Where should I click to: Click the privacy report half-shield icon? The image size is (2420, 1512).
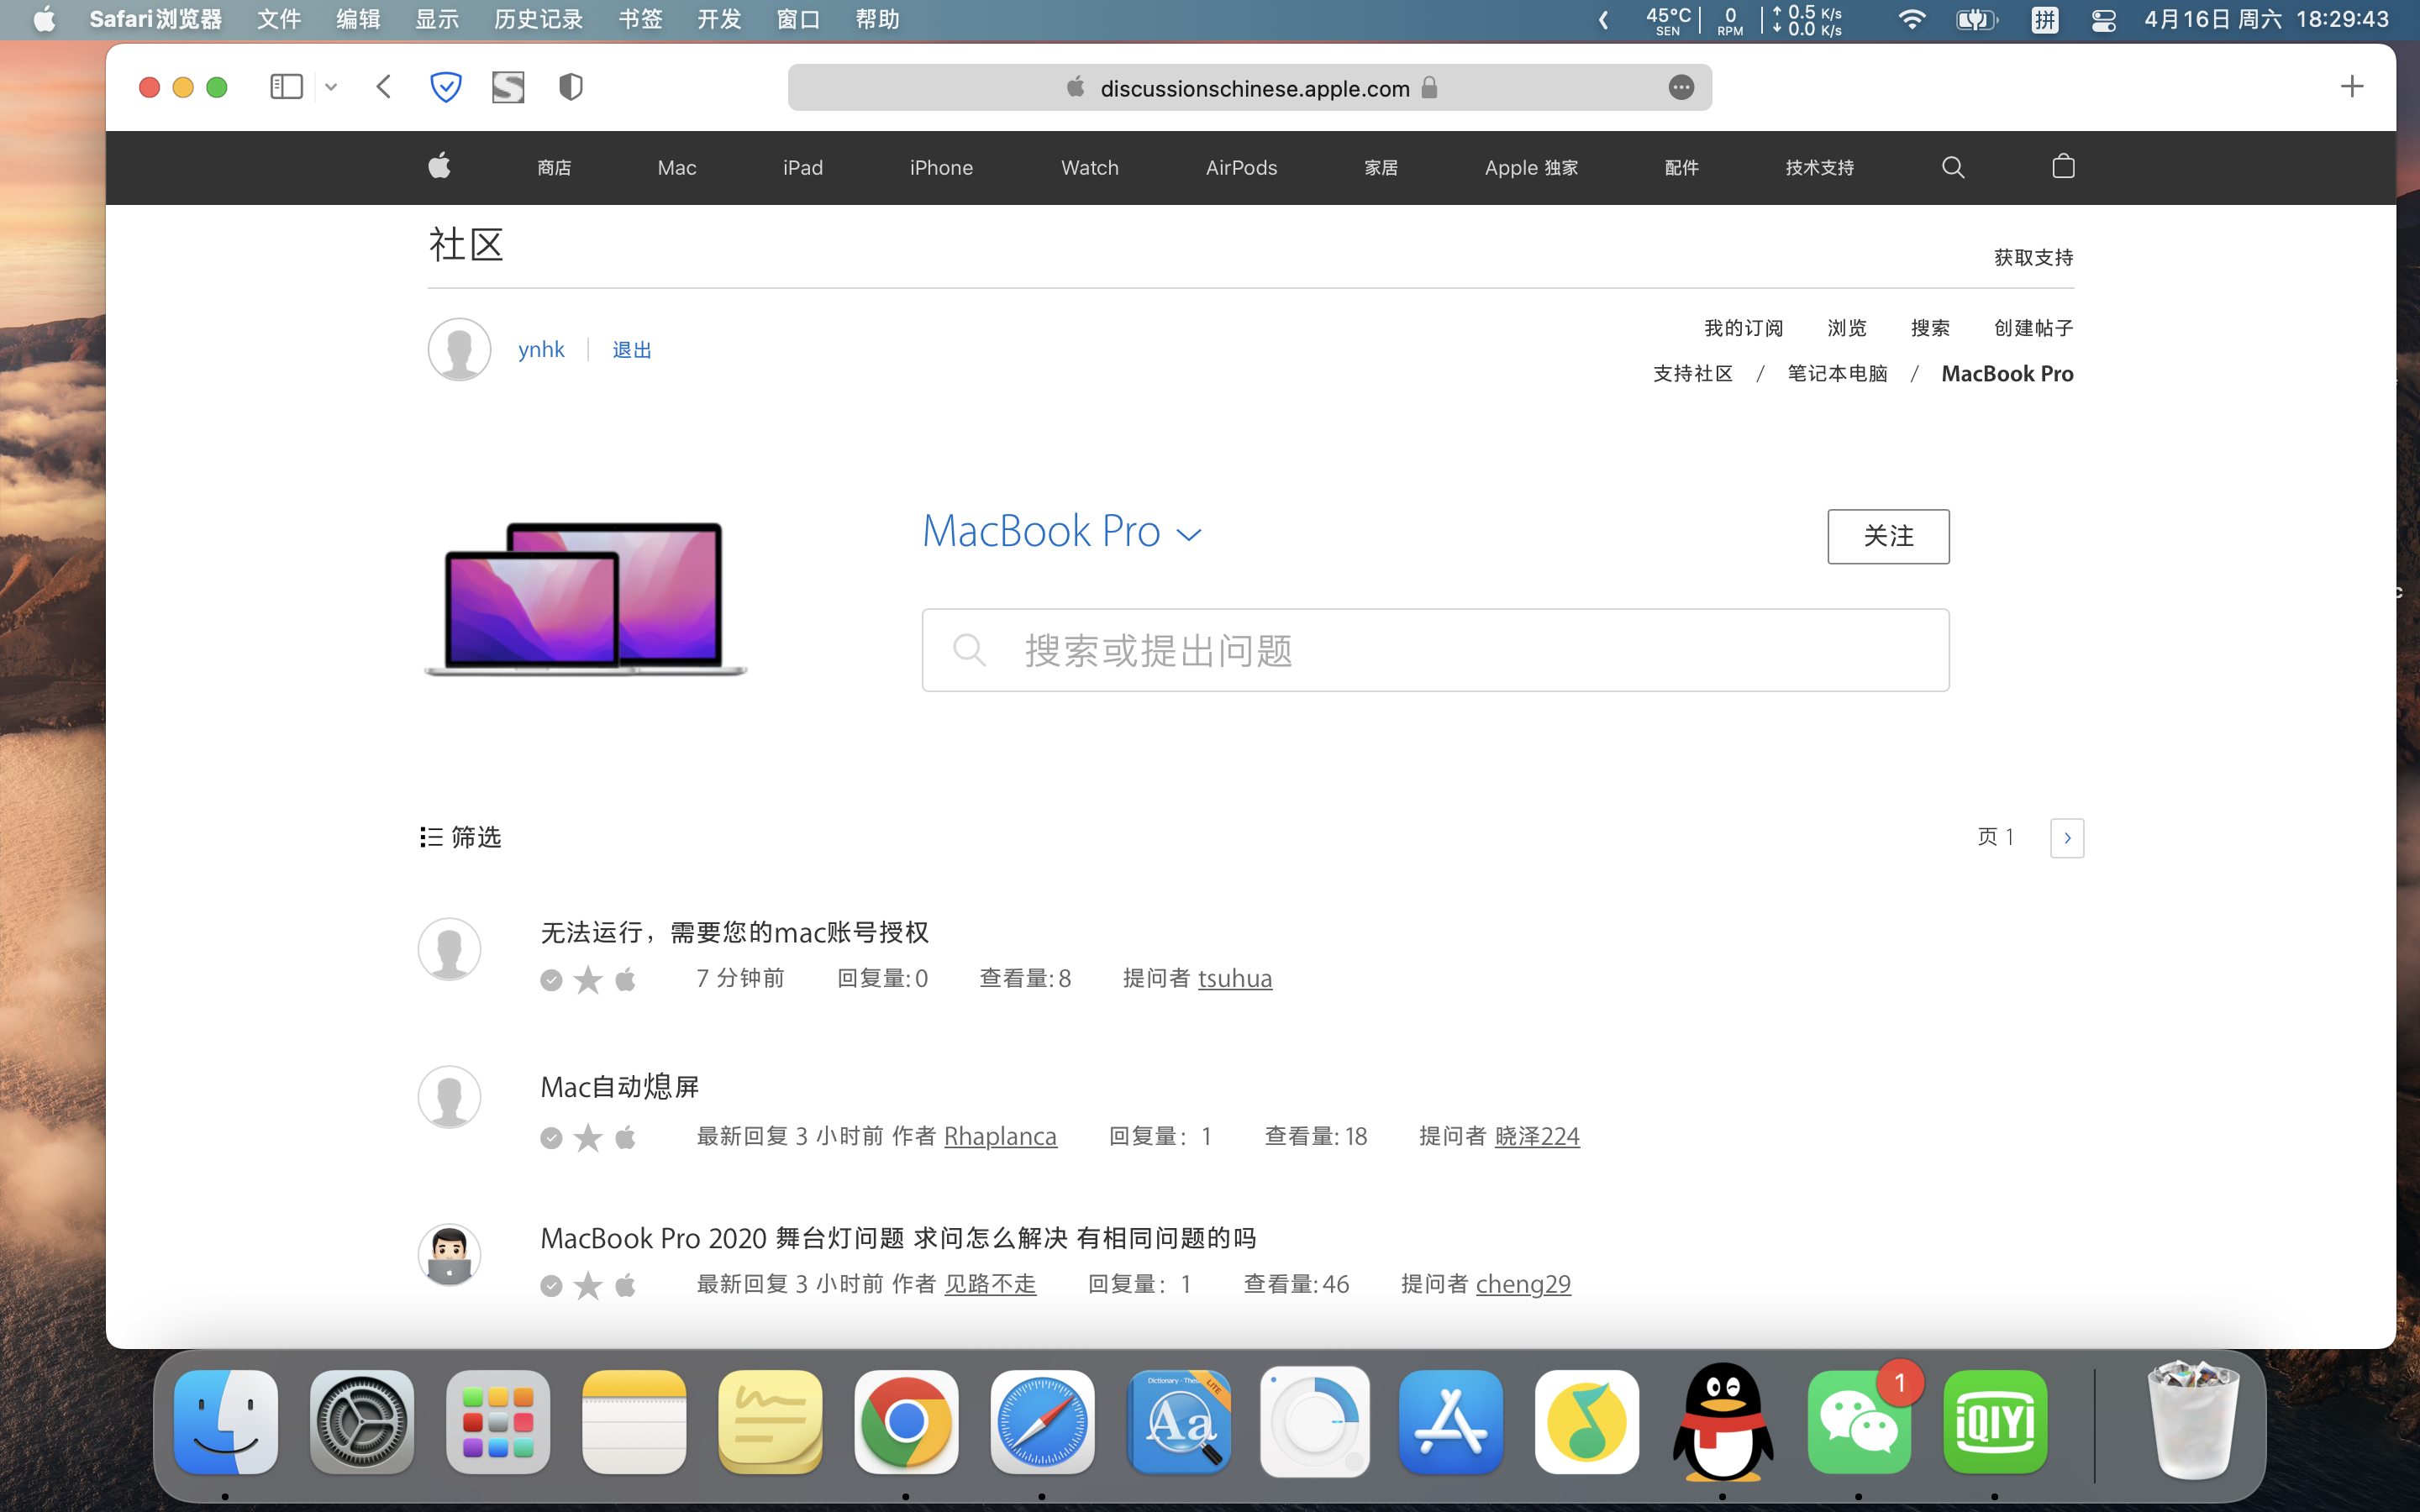pos(570,87)
